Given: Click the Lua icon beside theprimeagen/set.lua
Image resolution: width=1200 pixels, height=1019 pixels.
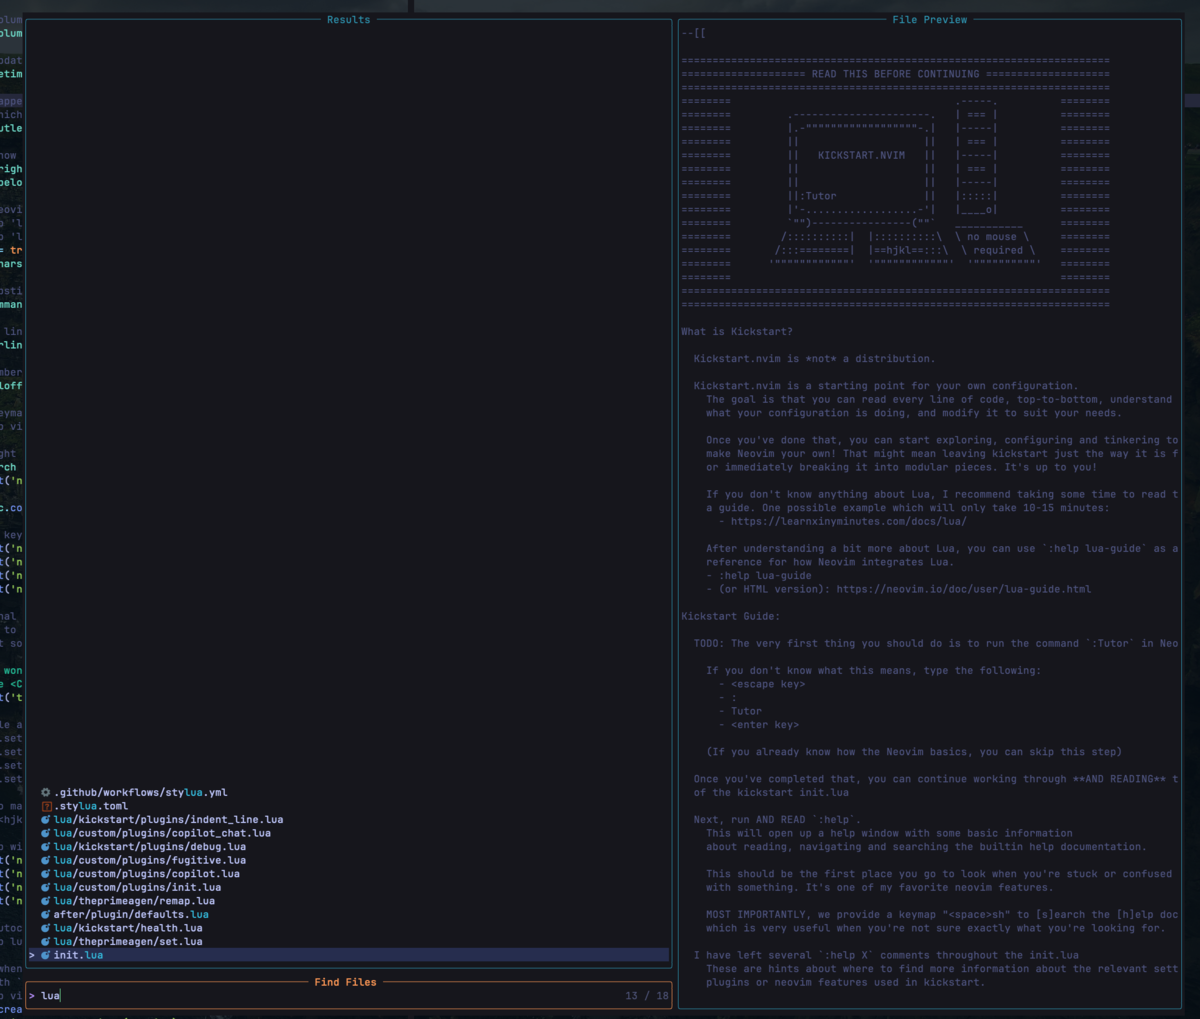Looking at the screenshot, I should point(46,941).
